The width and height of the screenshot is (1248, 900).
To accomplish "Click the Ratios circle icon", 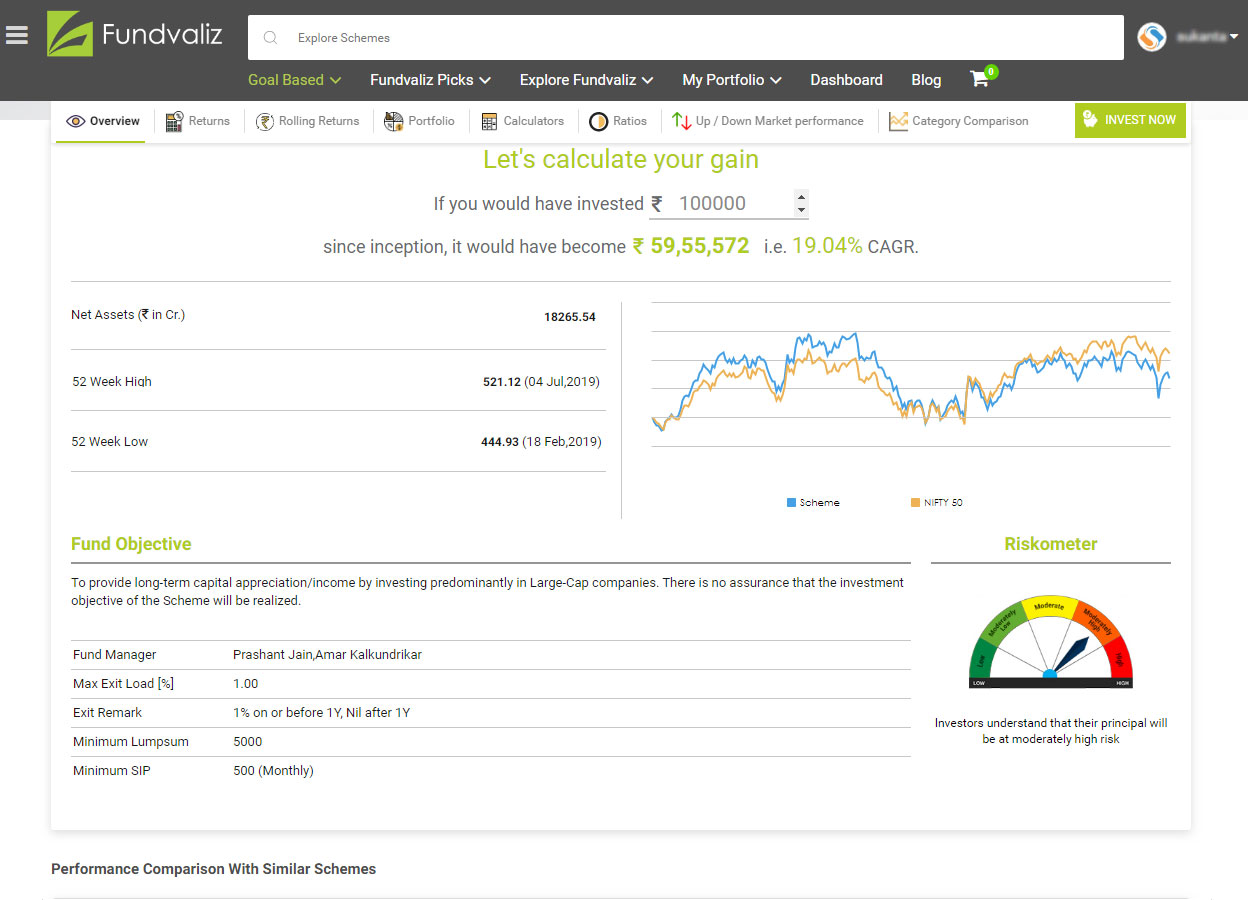I will [x=598, y=121].
